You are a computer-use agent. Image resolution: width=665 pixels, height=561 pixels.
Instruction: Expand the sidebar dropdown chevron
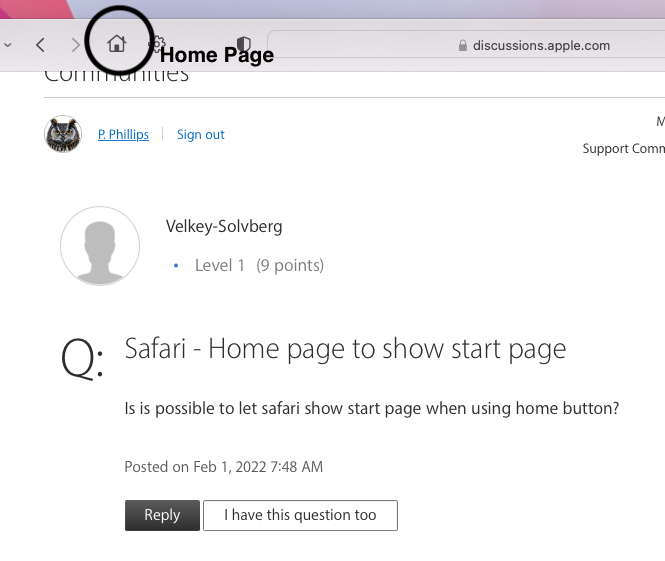(8, 45)
